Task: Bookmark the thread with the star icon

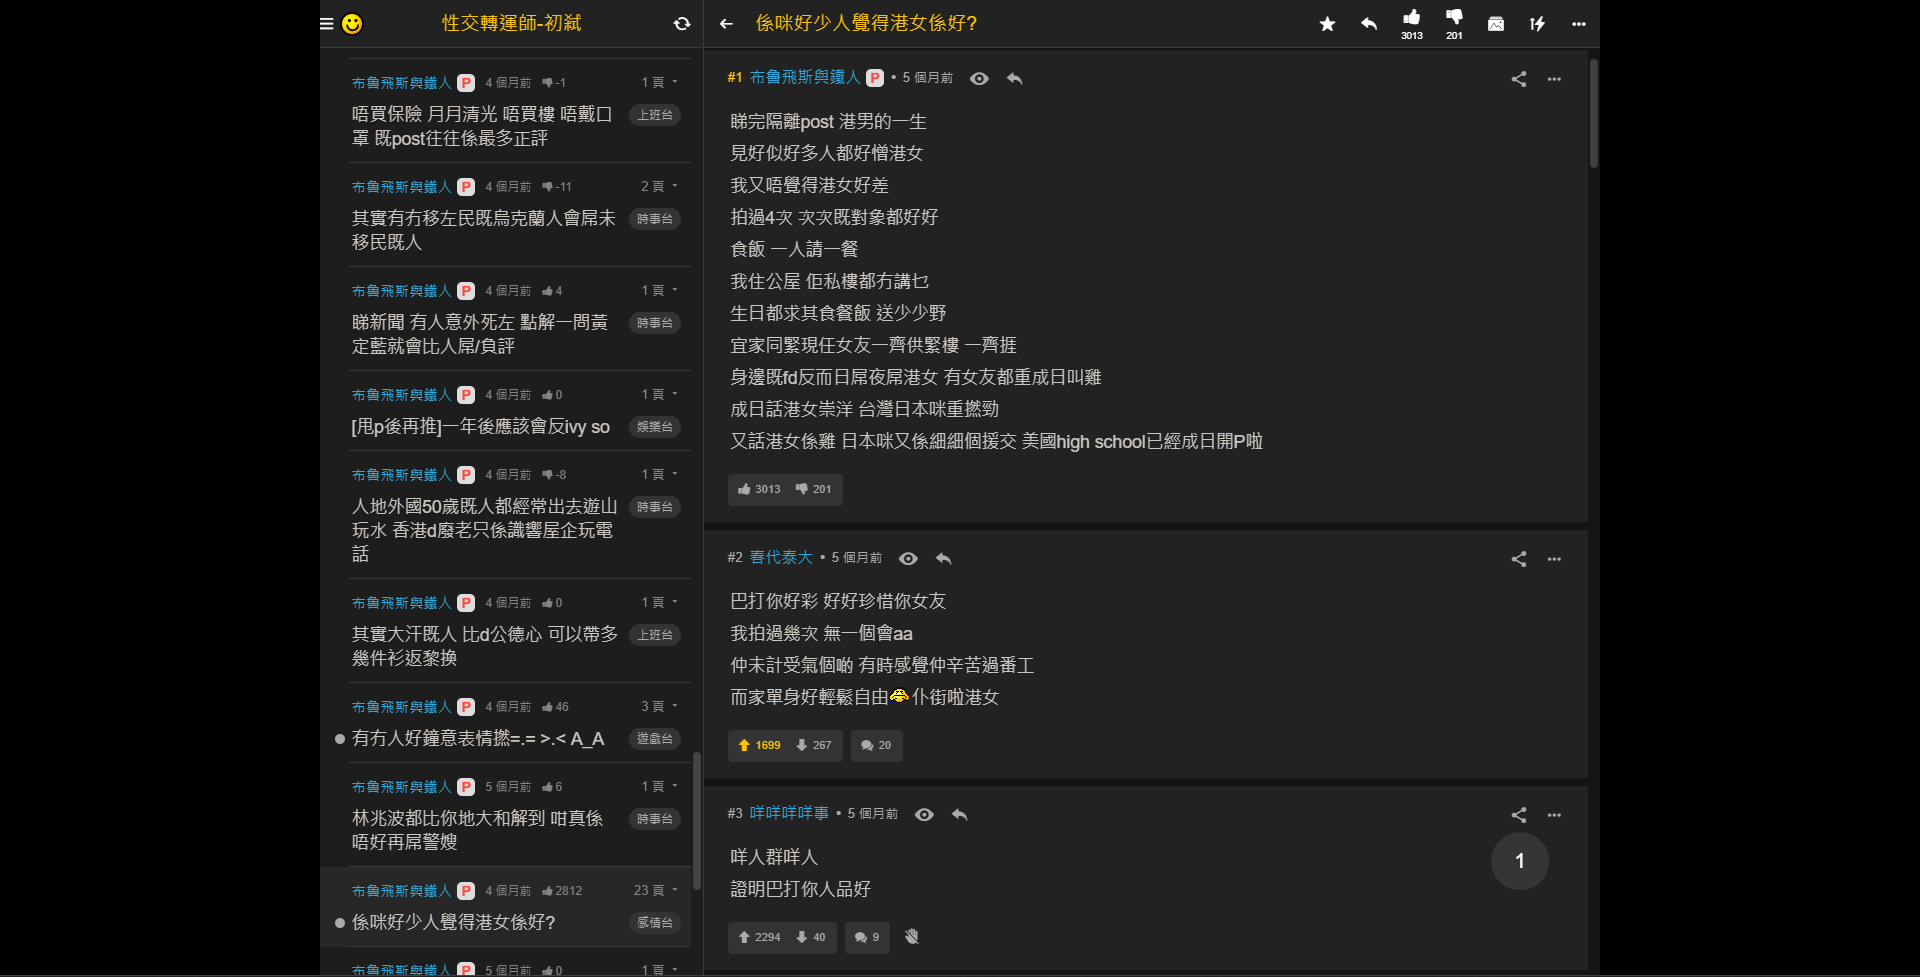Action: click(x=1326, y=23)
